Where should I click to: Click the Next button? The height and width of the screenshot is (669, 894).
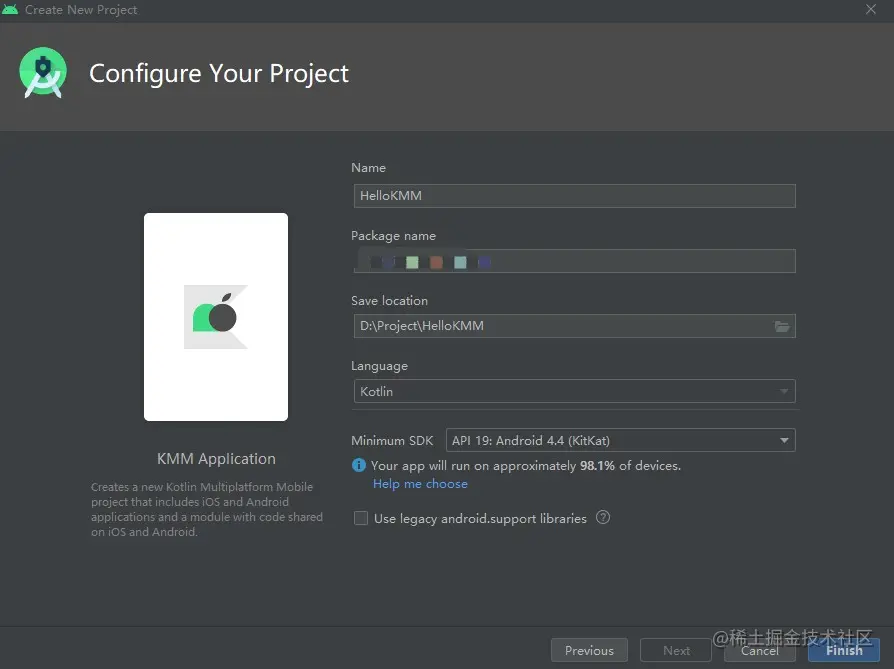point(676,650)
